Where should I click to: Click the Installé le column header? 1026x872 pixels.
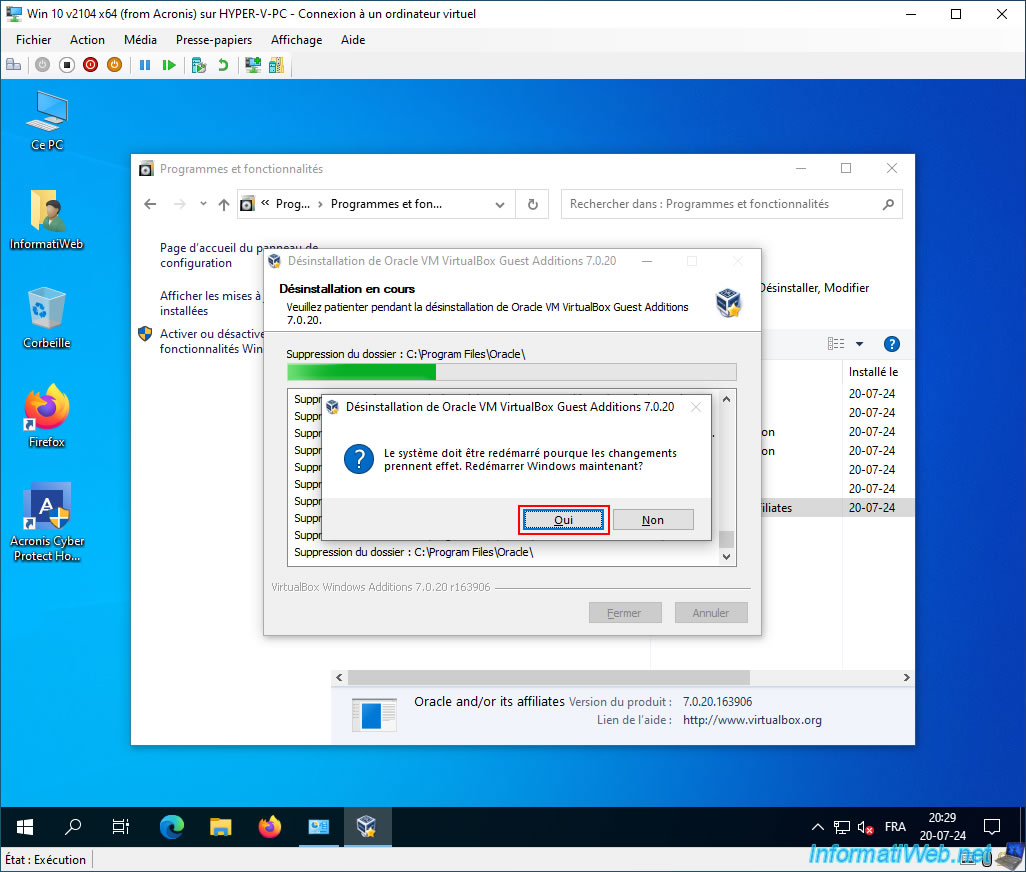pyautogui.click(x=873, y=372)
